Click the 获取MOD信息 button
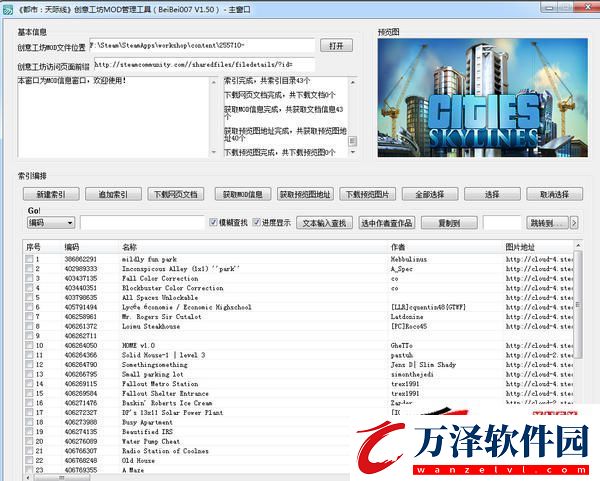Viewport: 600px width, 481px height. (243, 194)
